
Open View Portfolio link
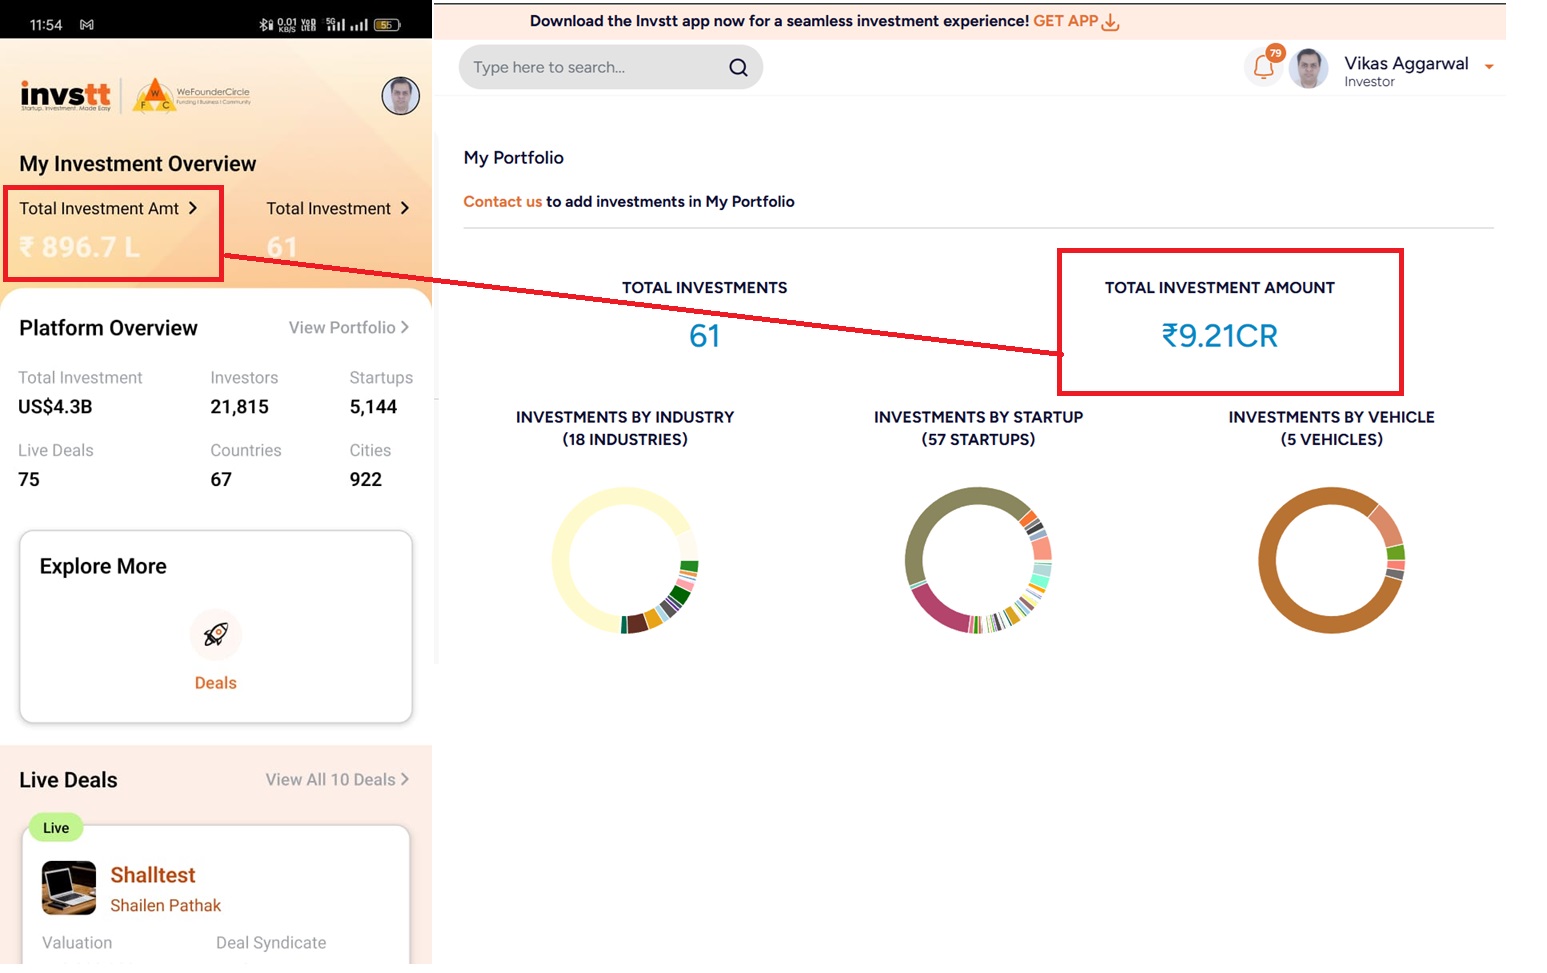click(349, 327)
